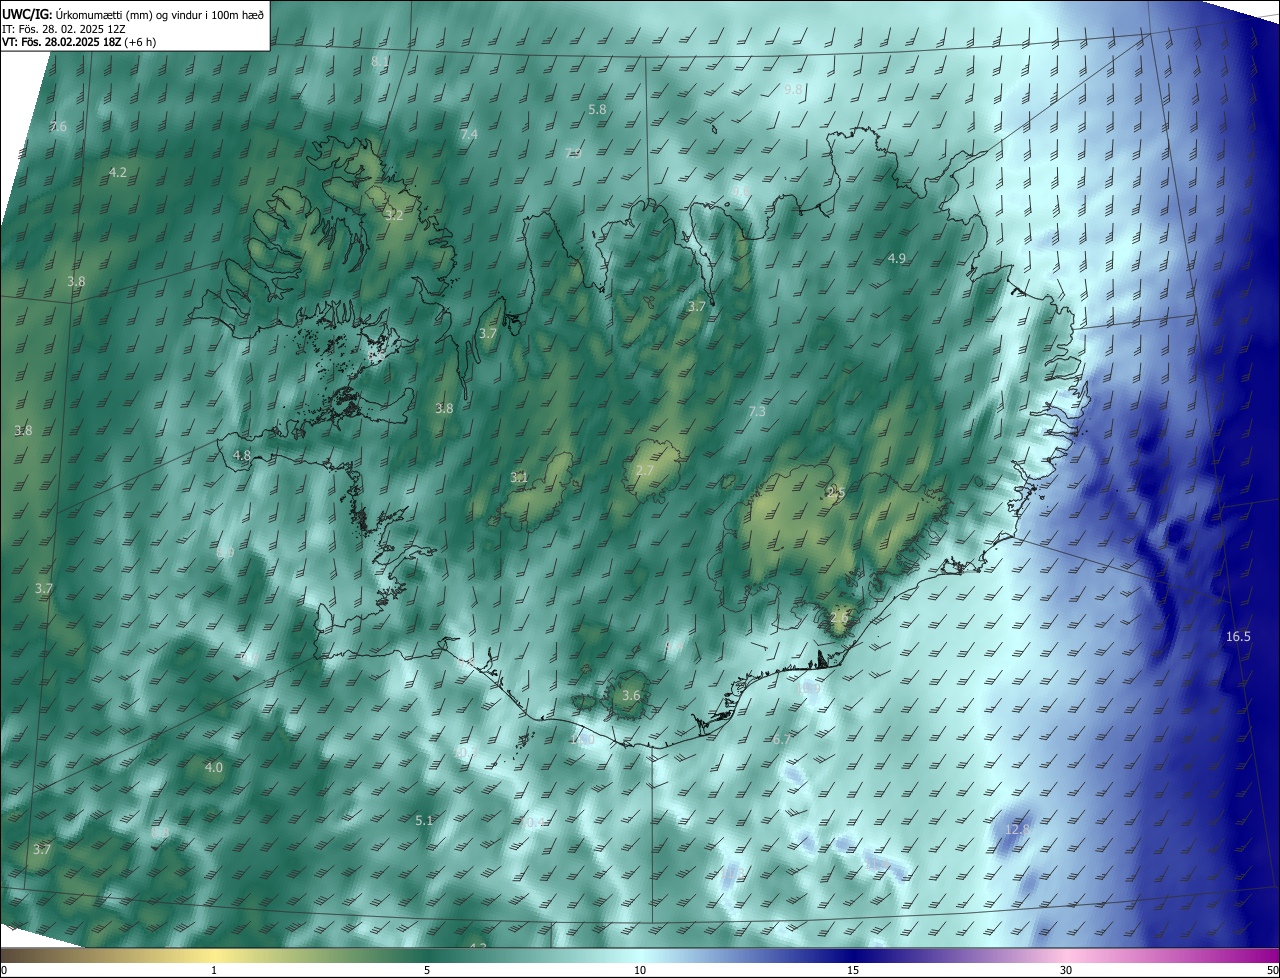Click the colorbar tick labelled 50
1280x978 pixels.
point(1272,971)
